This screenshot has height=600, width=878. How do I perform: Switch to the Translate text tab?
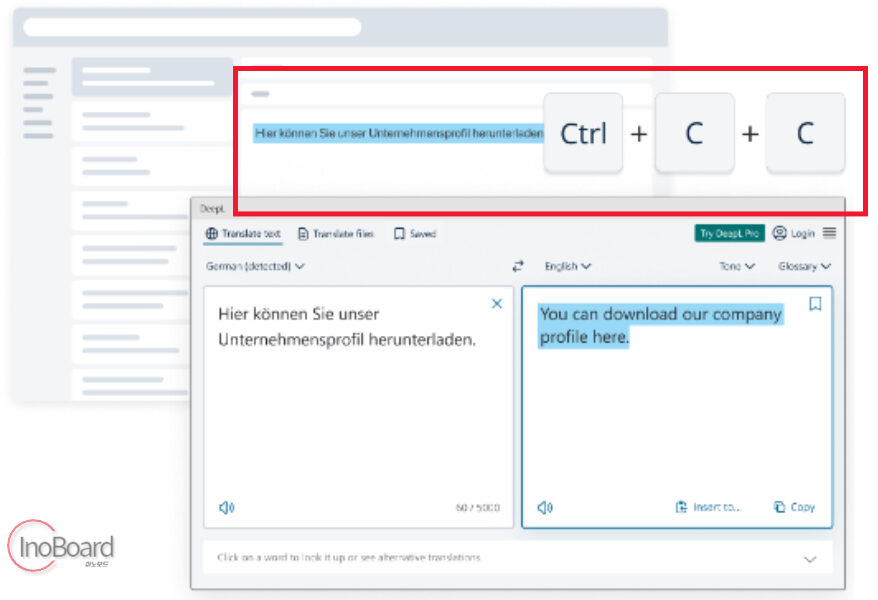coord(243,233)
